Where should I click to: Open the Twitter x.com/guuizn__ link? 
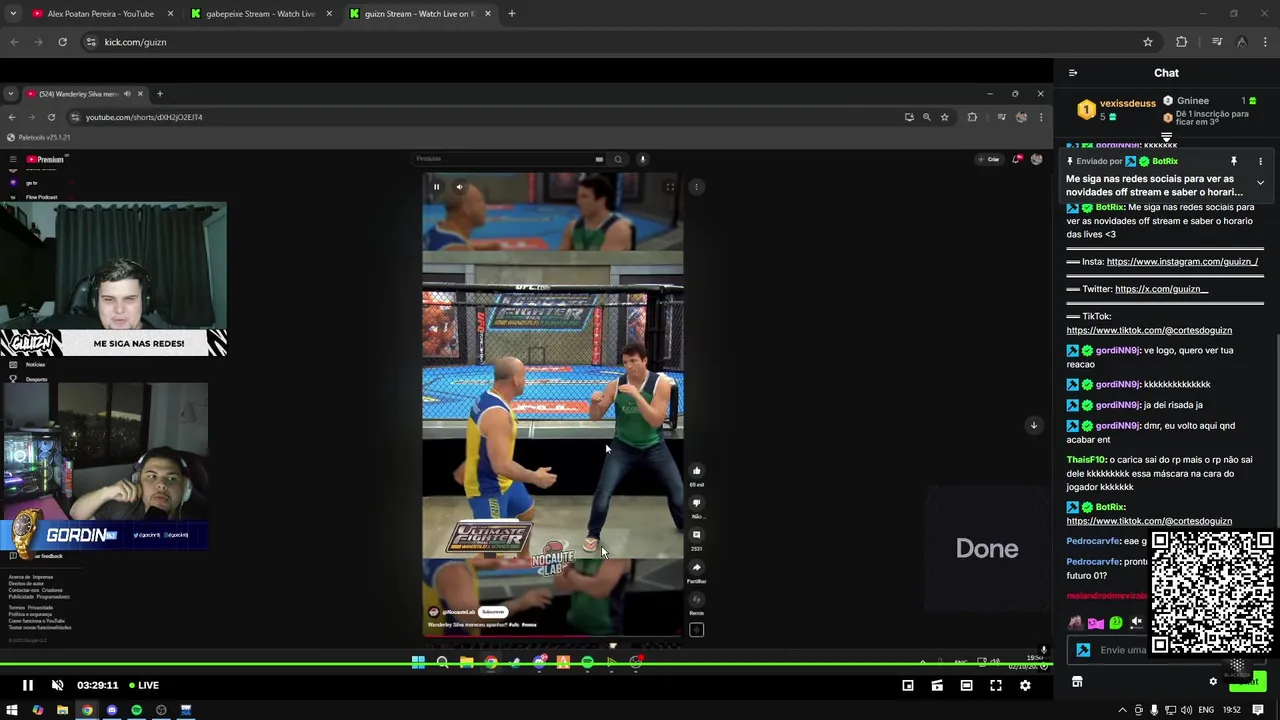pos(1161,289)
